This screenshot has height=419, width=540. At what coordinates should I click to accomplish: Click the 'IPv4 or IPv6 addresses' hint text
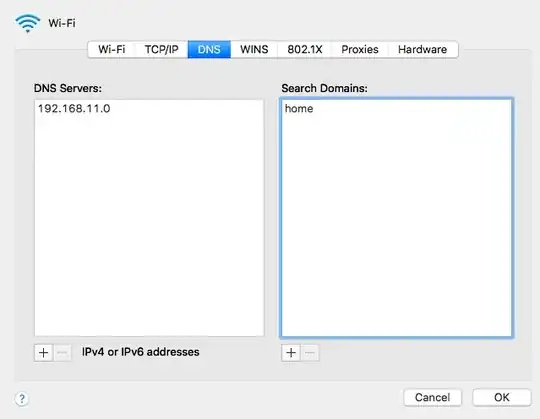pyautogui.click(x=141, y=352)
